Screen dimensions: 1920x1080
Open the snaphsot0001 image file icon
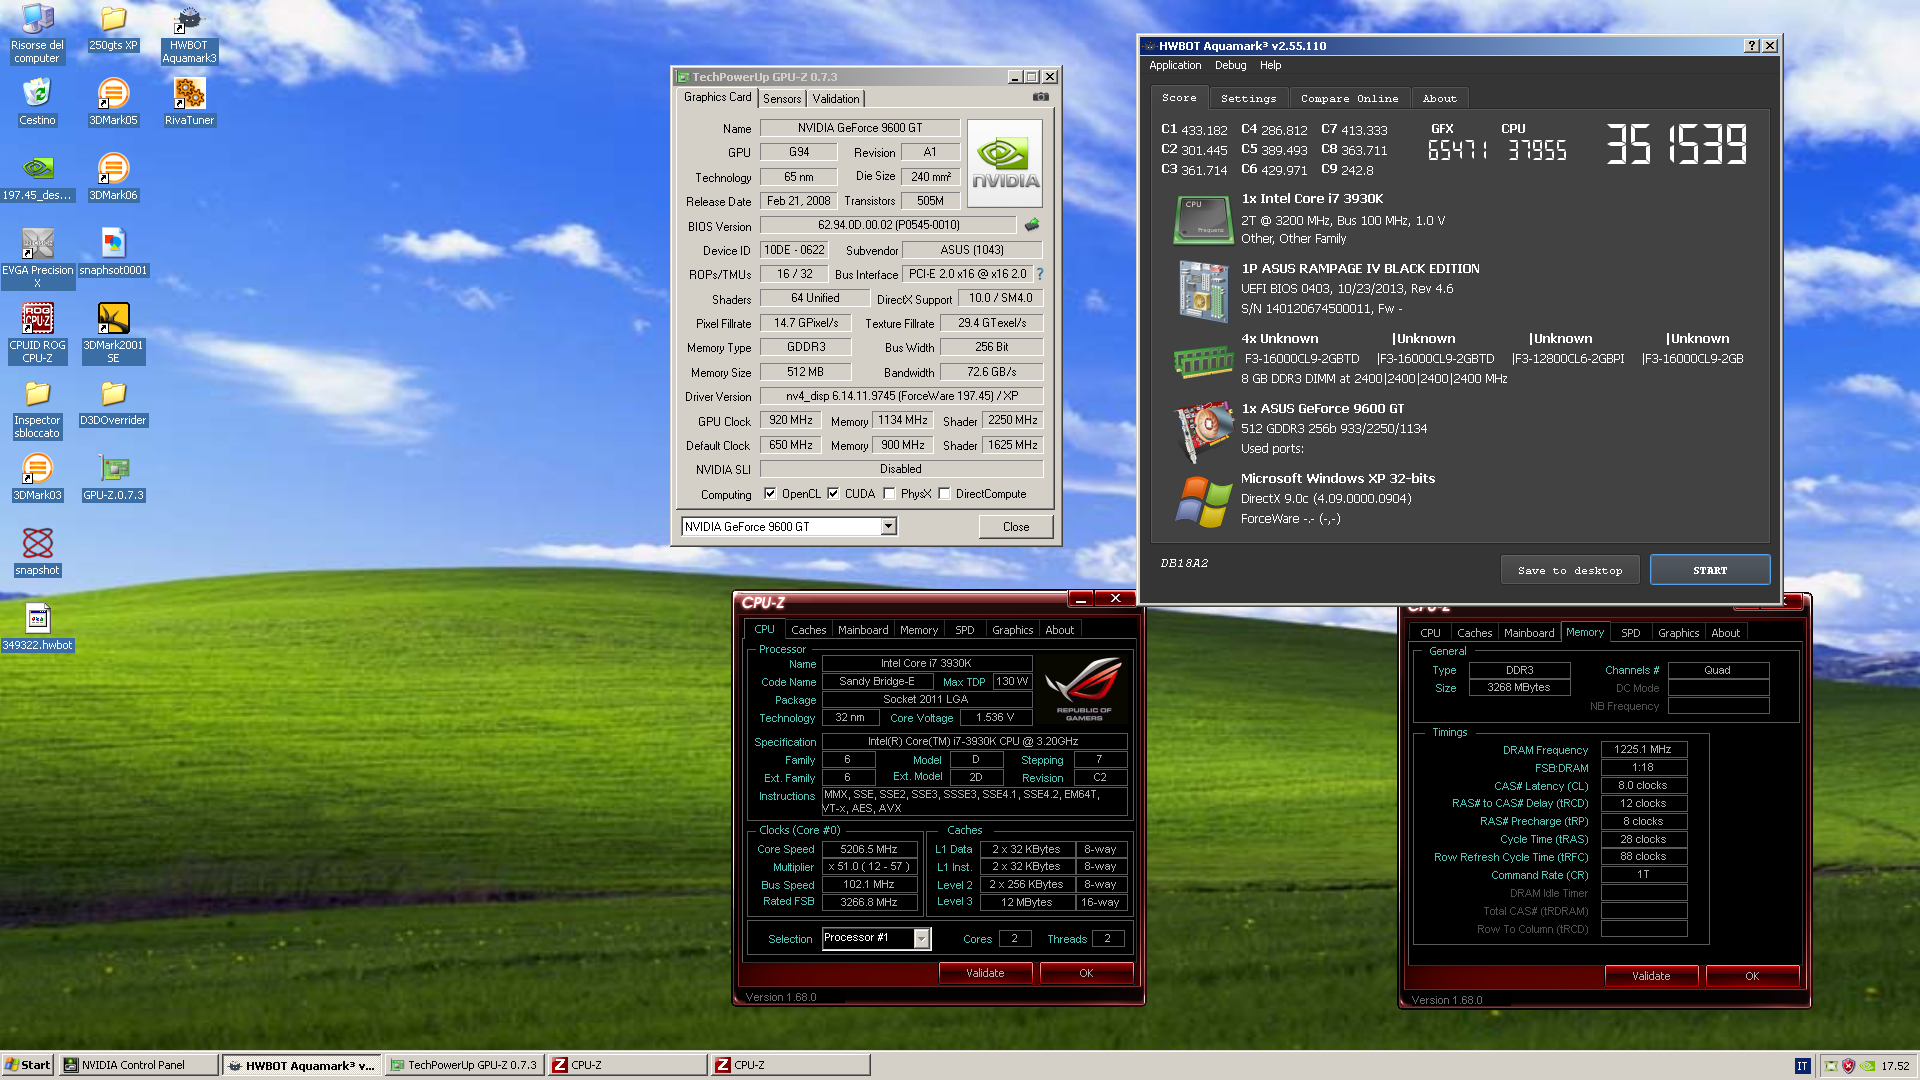pos(113,252)
